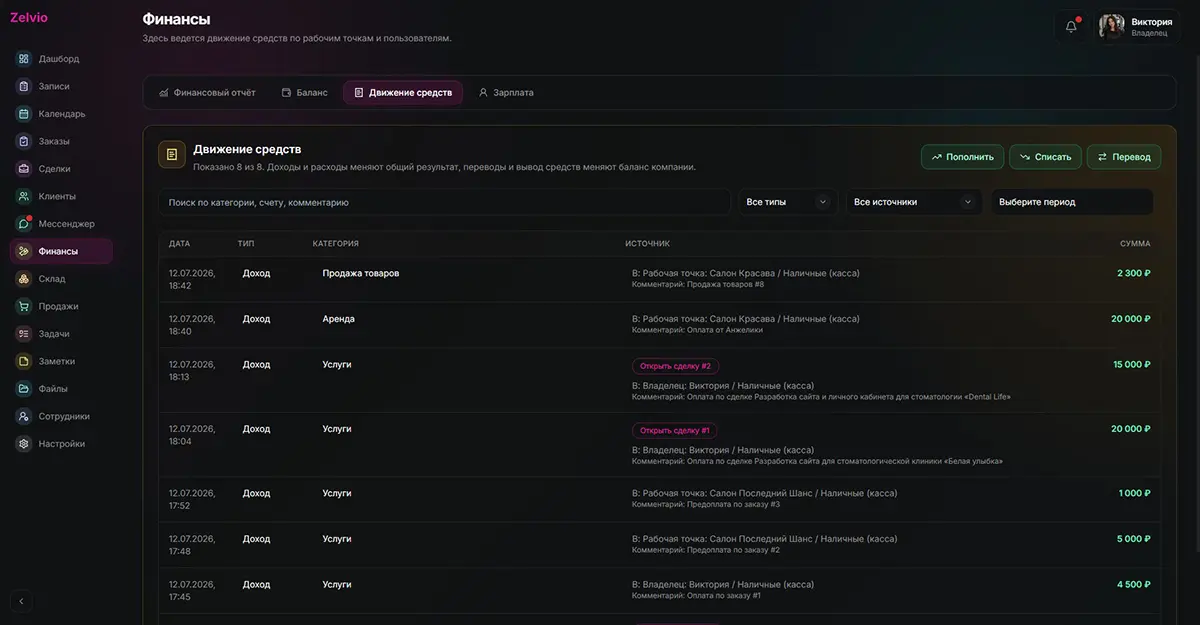Click the ИСТОЧНИК column header

[x=647, y=244]
